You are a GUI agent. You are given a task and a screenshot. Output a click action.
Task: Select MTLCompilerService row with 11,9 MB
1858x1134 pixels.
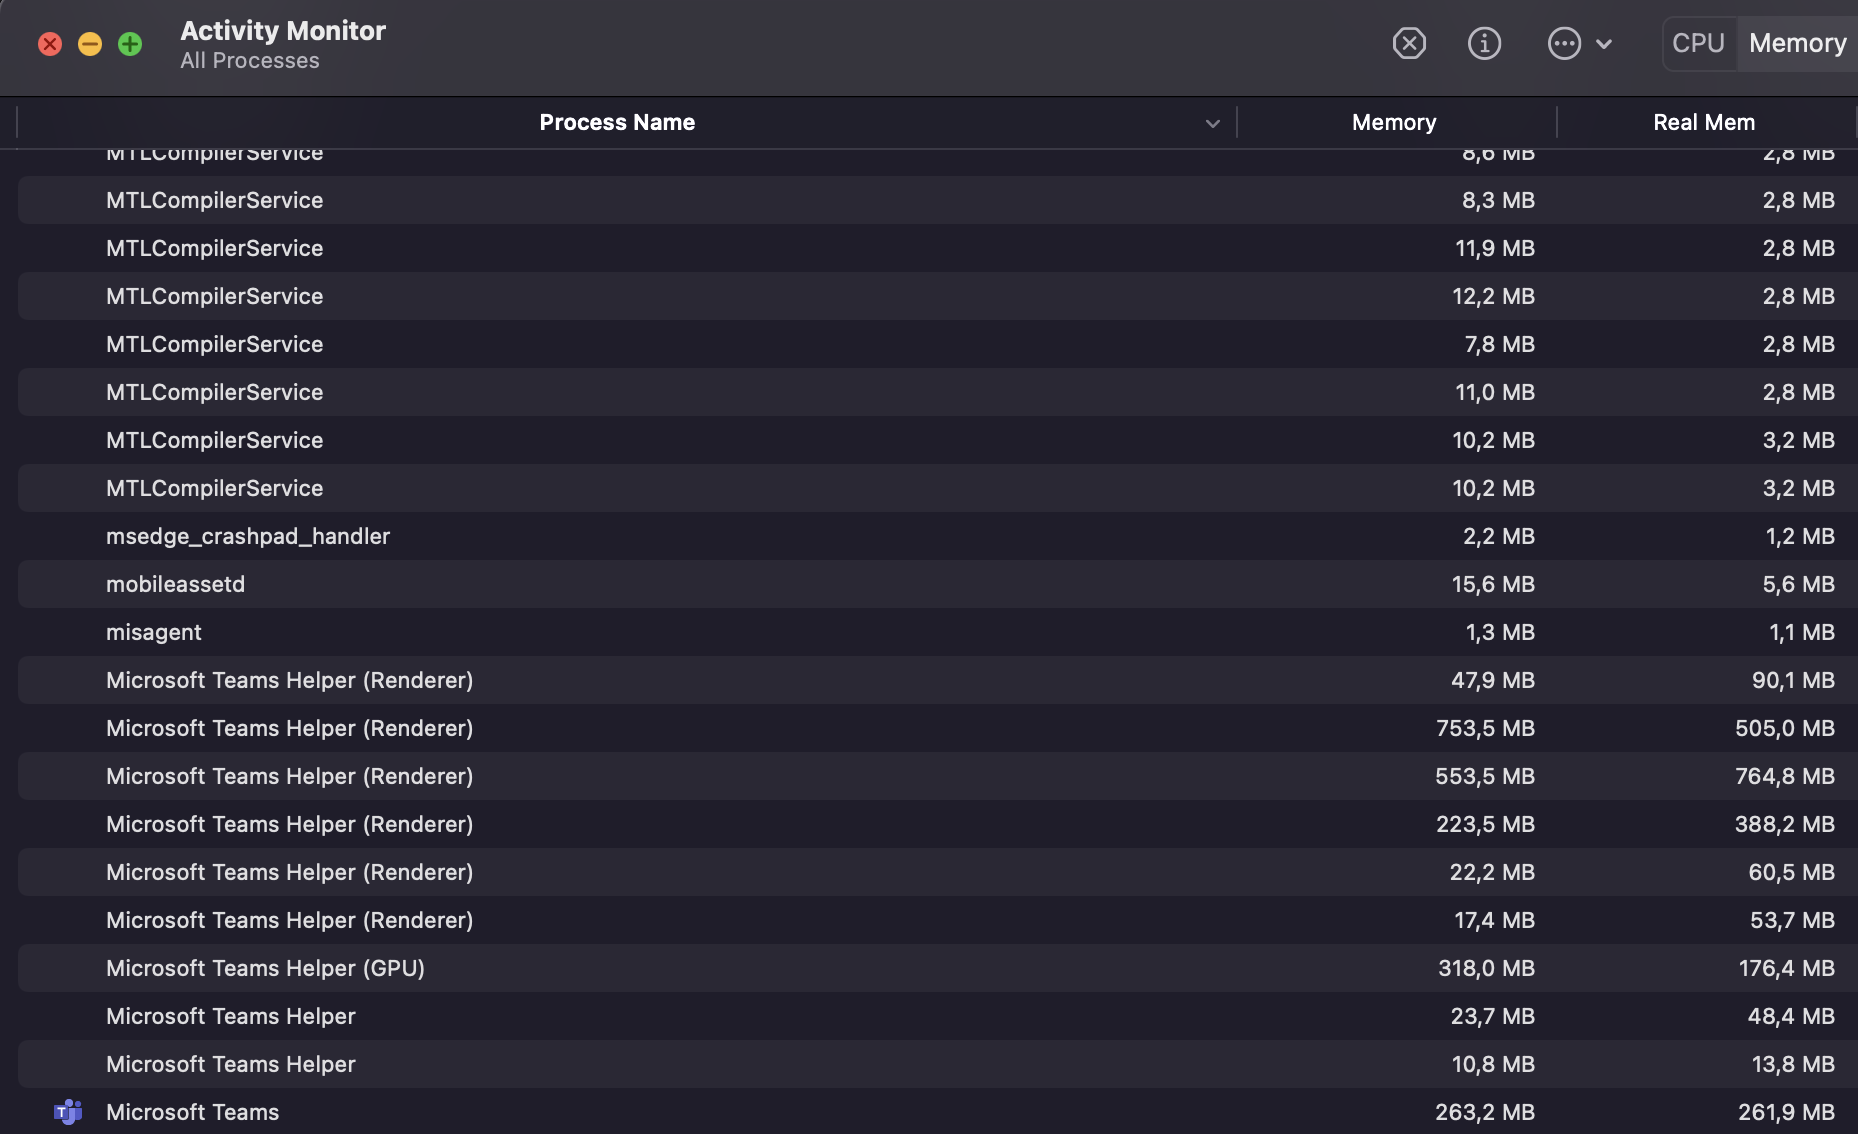tap(937, 248)
